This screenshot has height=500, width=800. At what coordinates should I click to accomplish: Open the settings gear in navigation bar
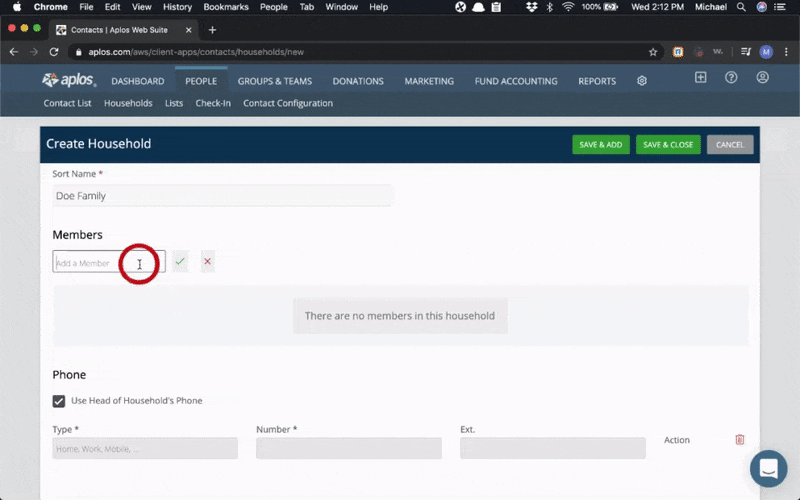click(642, 81)
